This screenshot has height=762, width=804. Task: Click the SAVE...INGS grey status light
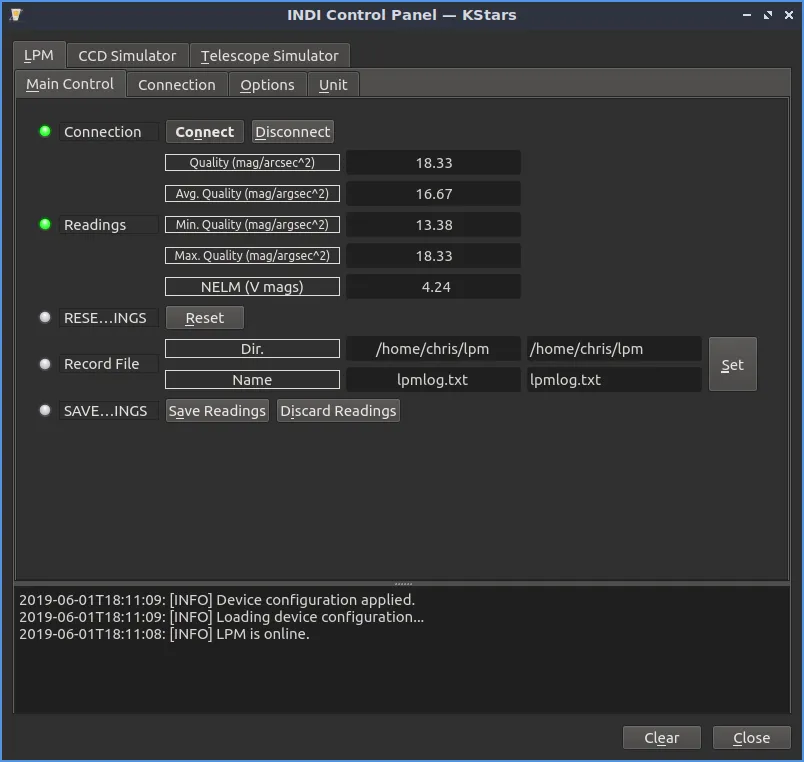click(x=45, y=410)
